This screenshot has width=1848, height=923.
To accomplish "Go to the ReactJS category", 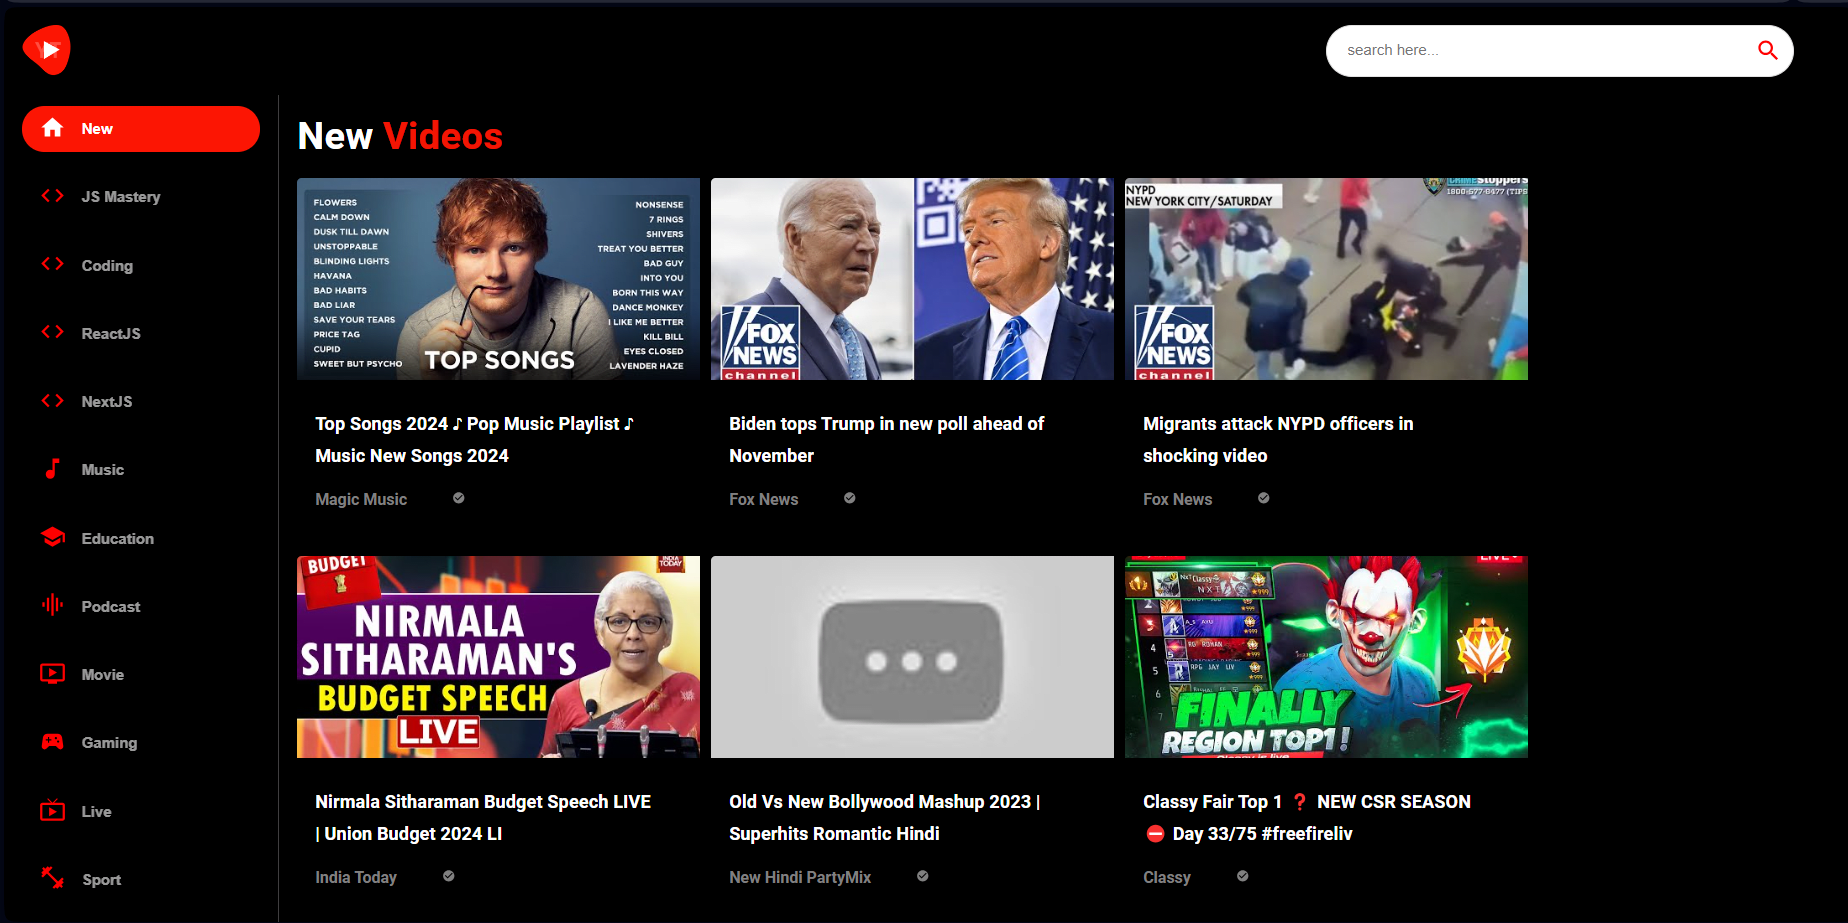I will (141, 333).
